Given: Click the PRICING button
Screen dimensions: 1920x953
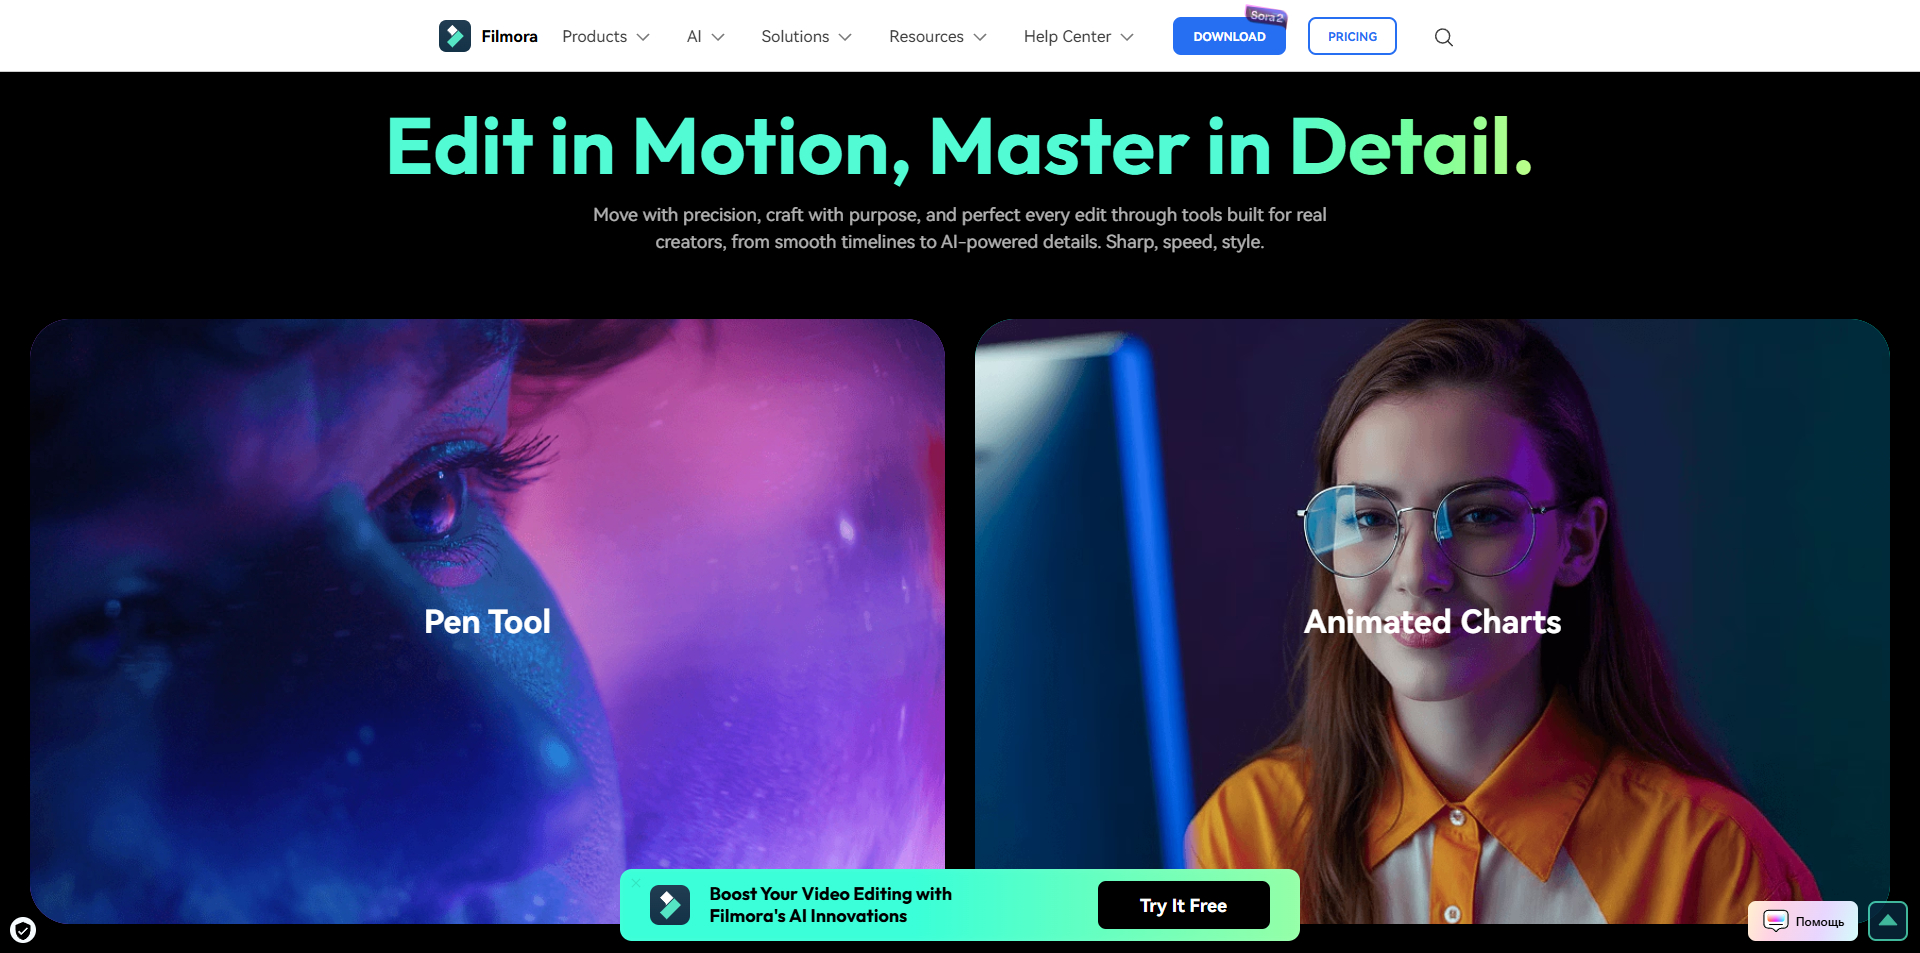Looking at the screenshot, I should (x=1352, y=36).
